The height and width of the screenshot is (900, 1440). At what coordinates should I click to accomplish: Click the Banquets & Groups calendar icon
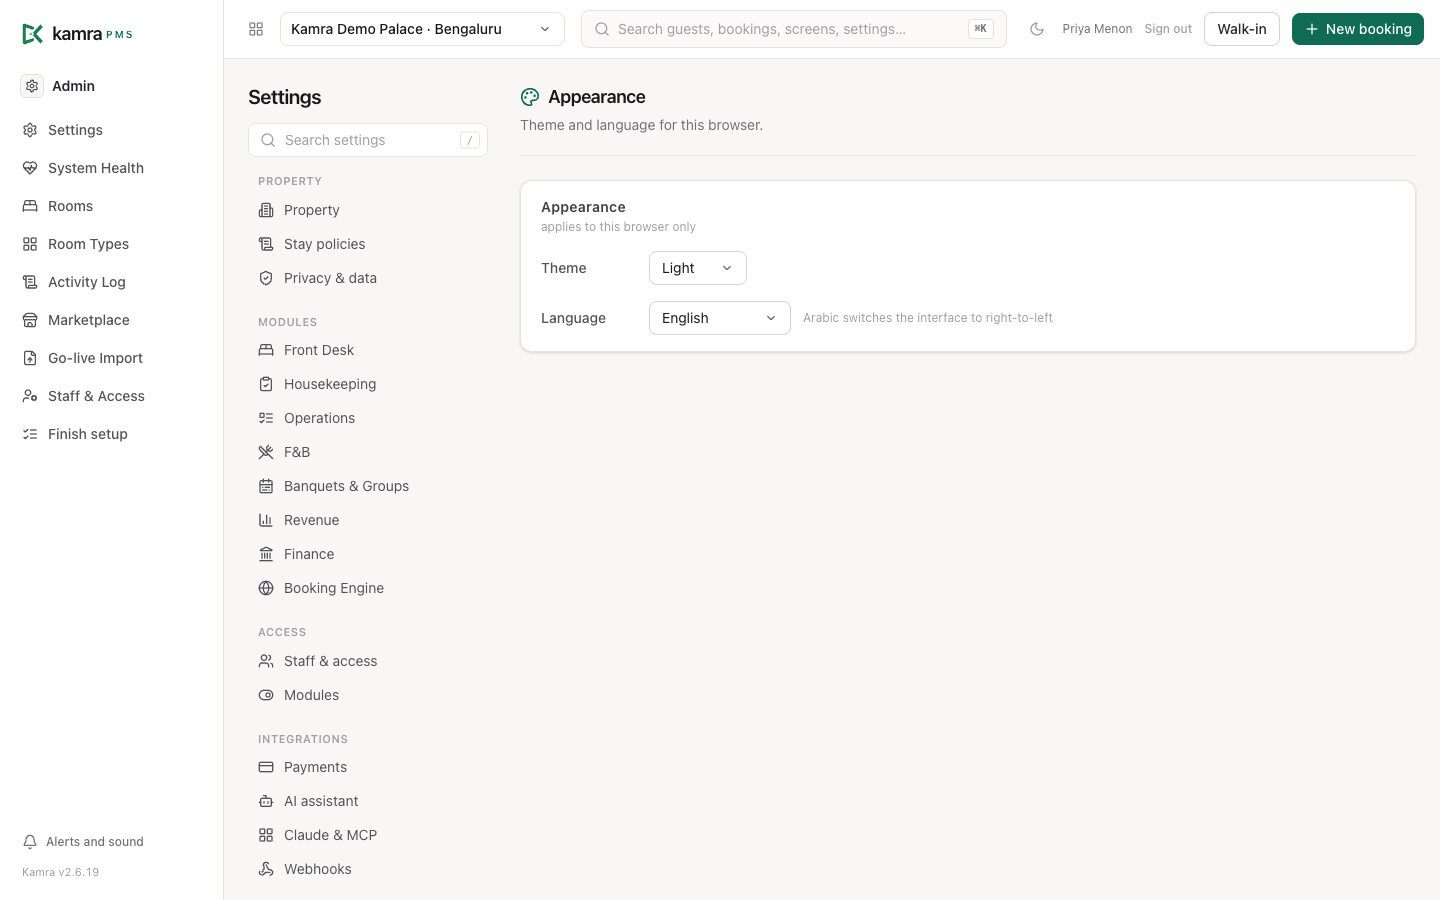click(x=266, y=486)
